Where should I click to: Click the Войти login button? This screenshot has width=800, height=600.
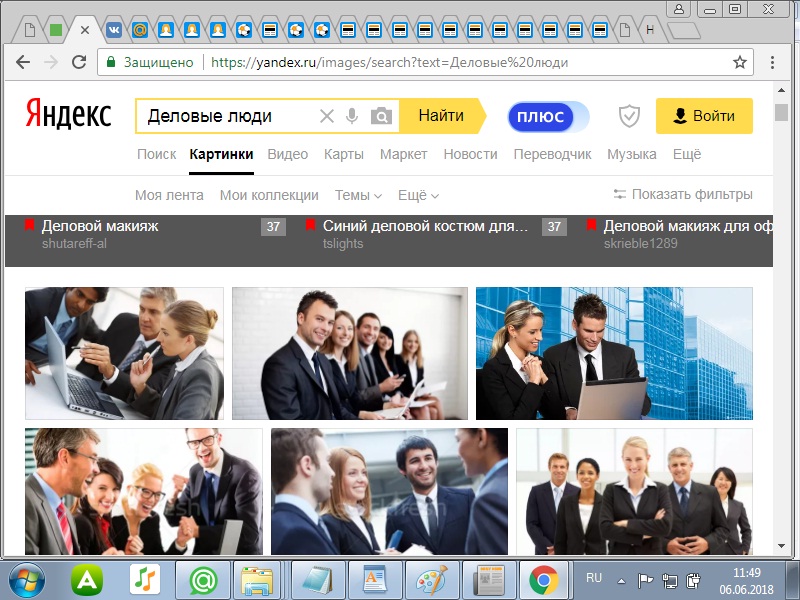coord(703,116)
